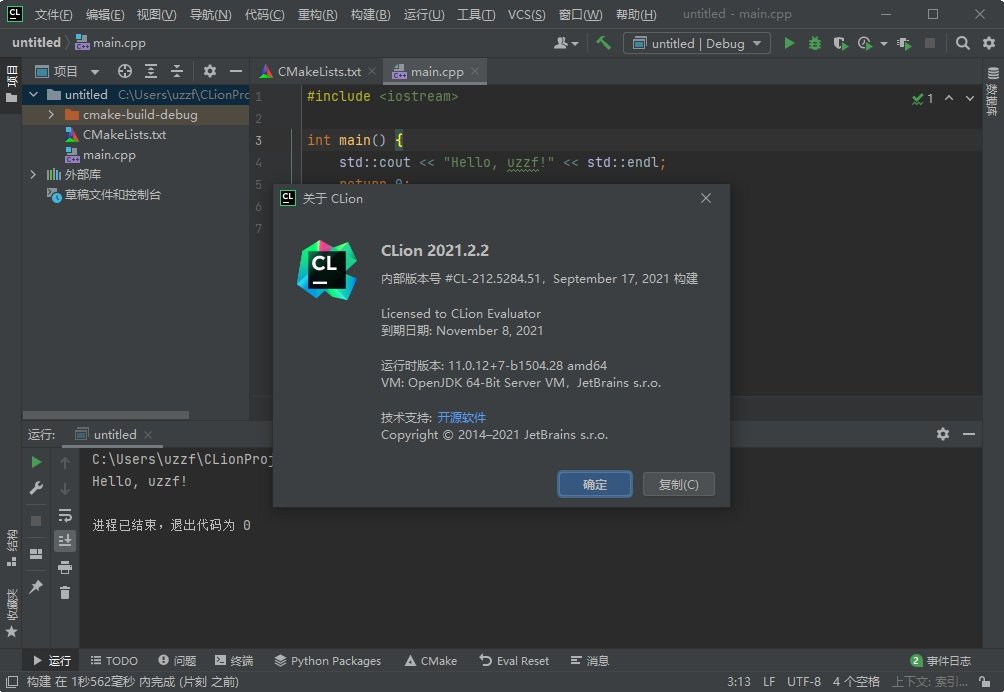The width and height of the screenshot is (1004, 692).
Task: Open run configuration dropdown untitled | Debug
Action: pyautogui.click(x=697, y=43)
